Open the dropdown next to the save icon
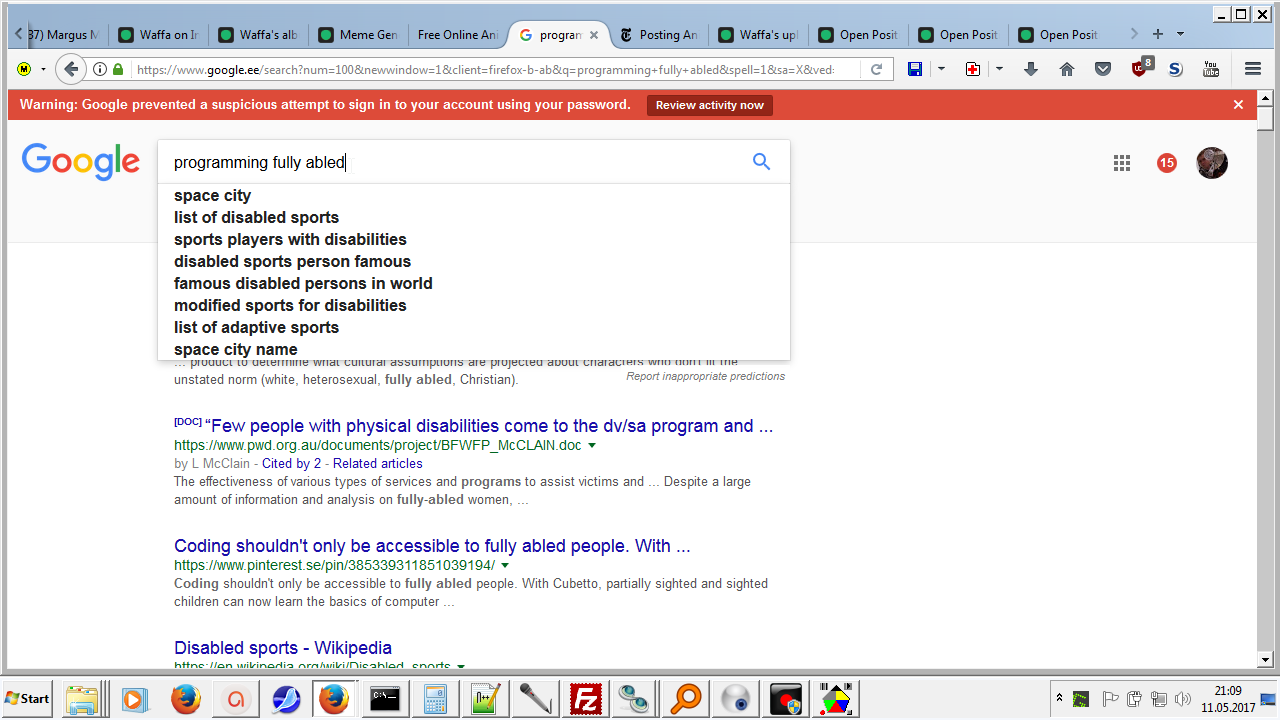 click(x=941, y=69)
